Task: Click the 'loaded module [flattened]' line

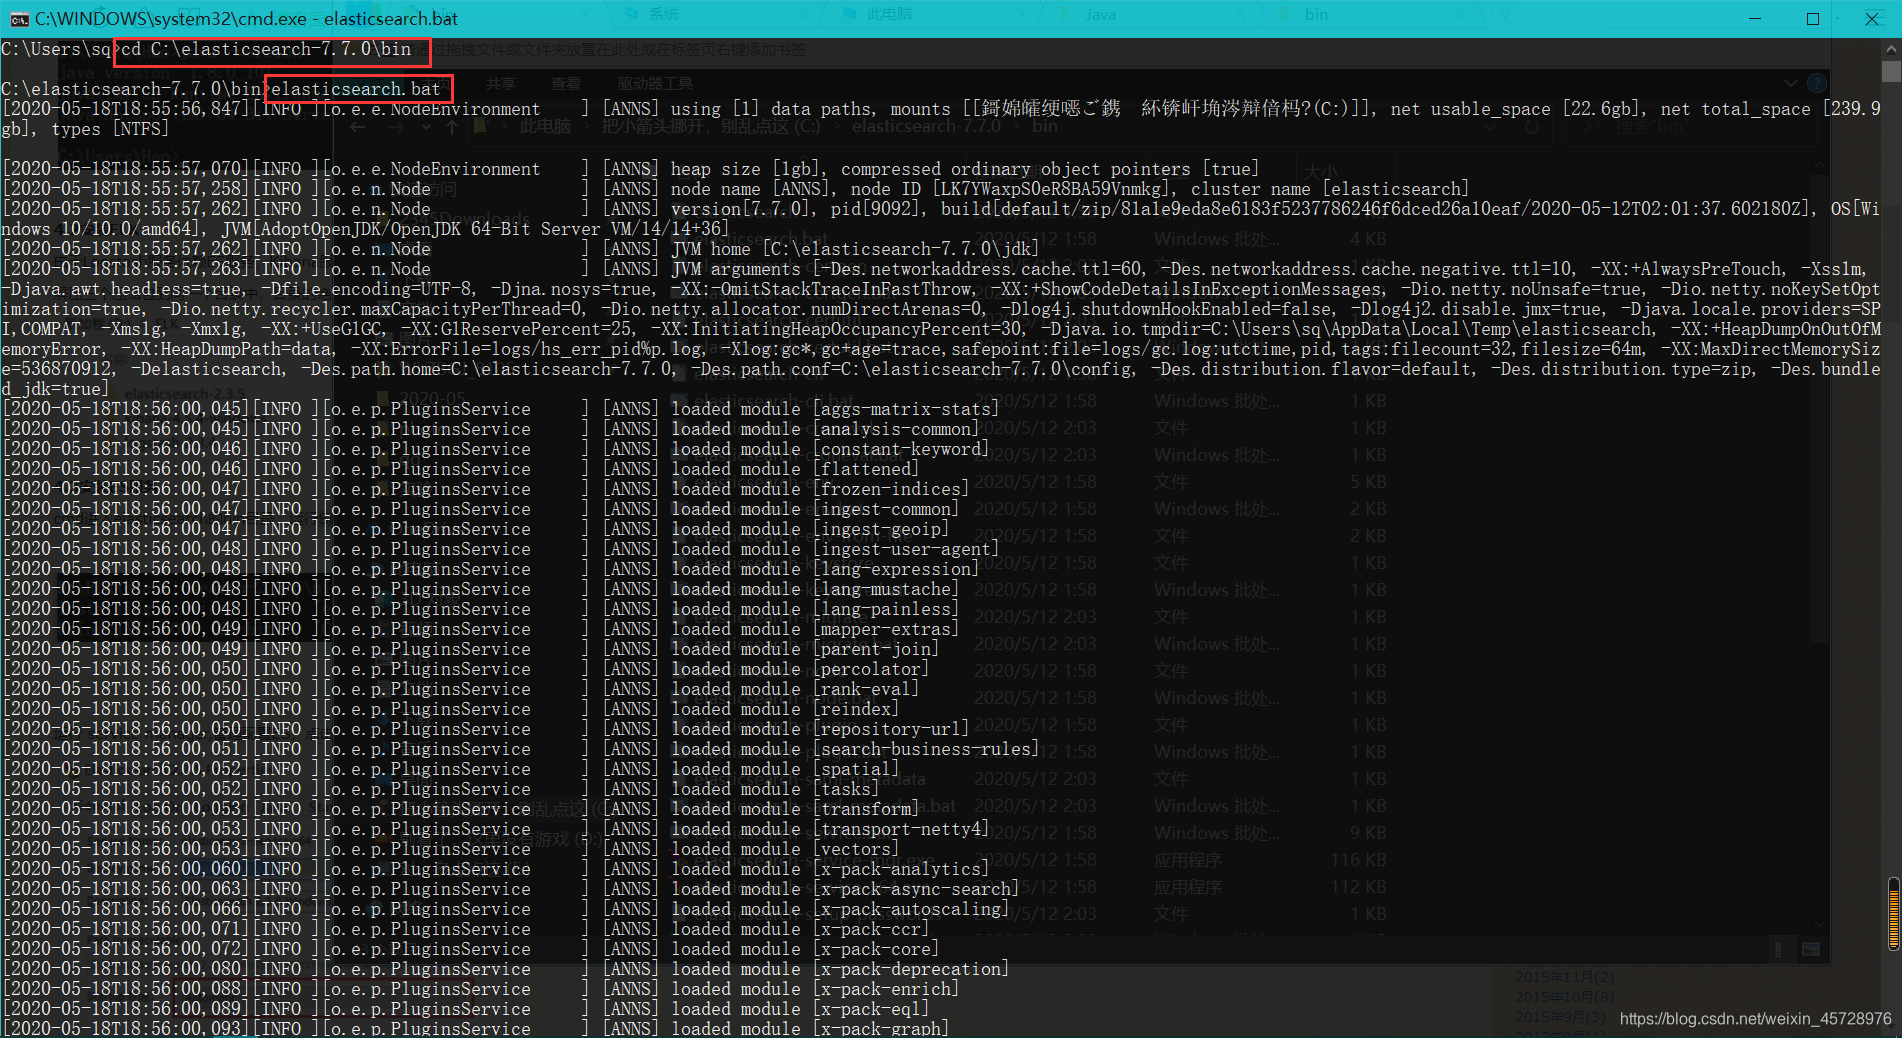Action: tap(795, 469)
